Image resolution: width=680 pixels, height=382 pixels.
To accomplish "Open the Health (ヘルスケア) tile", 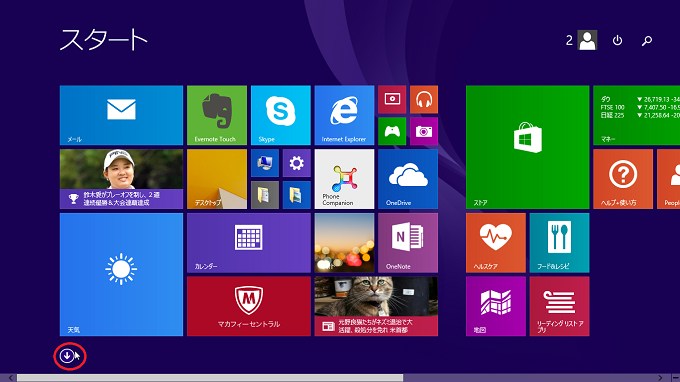I will (x=496, y=243).
